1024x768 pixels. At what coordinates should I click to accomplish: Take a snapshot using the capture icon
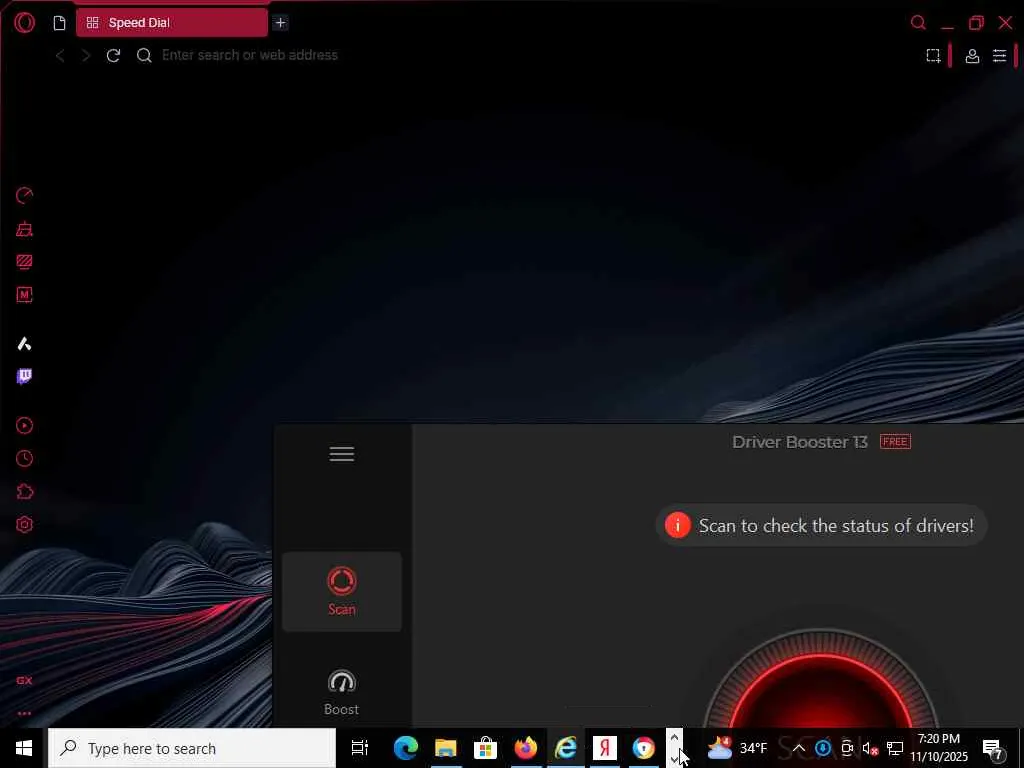(x=933, y=56)
